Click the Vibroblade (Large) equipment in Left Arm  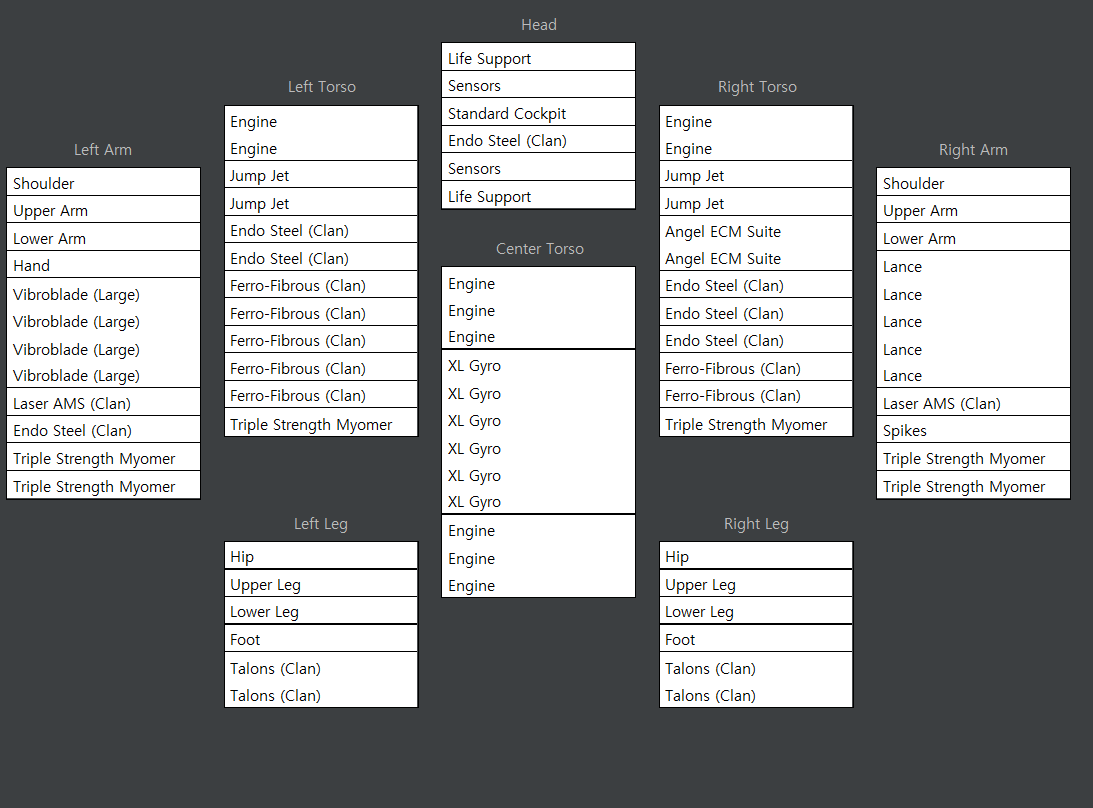[x=103, y=335]
